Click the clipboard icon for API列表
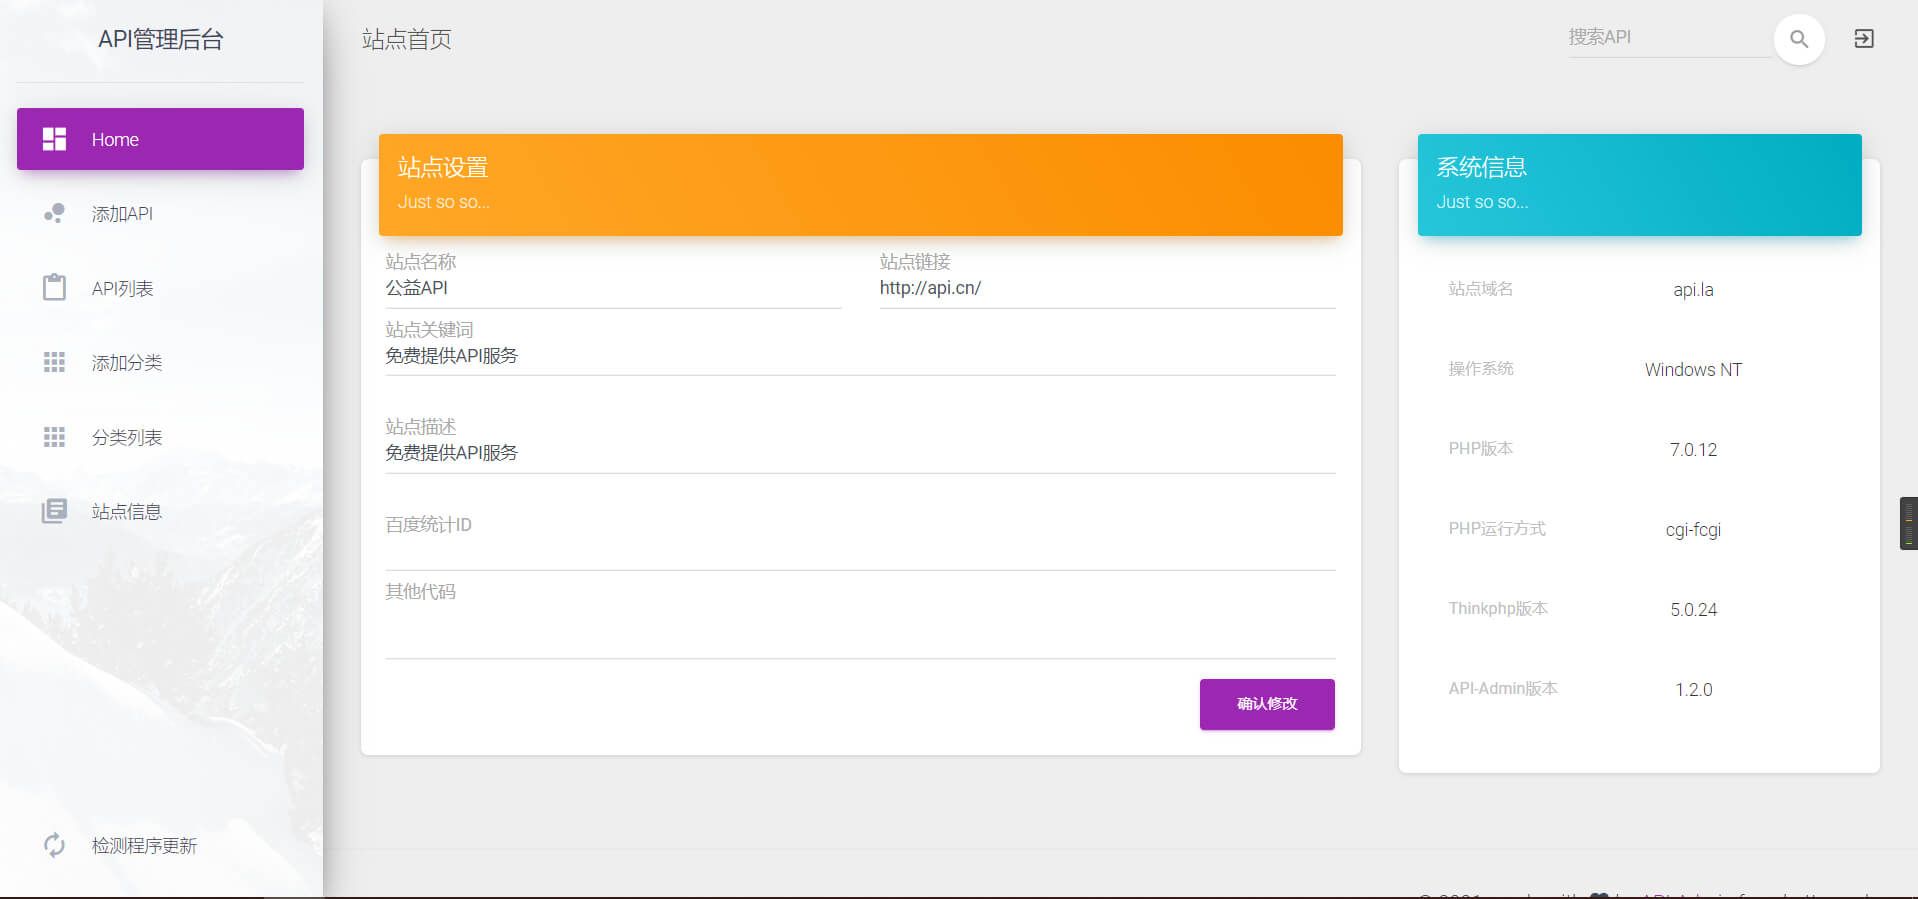The image size is (1918, 899). click(54, 288)
